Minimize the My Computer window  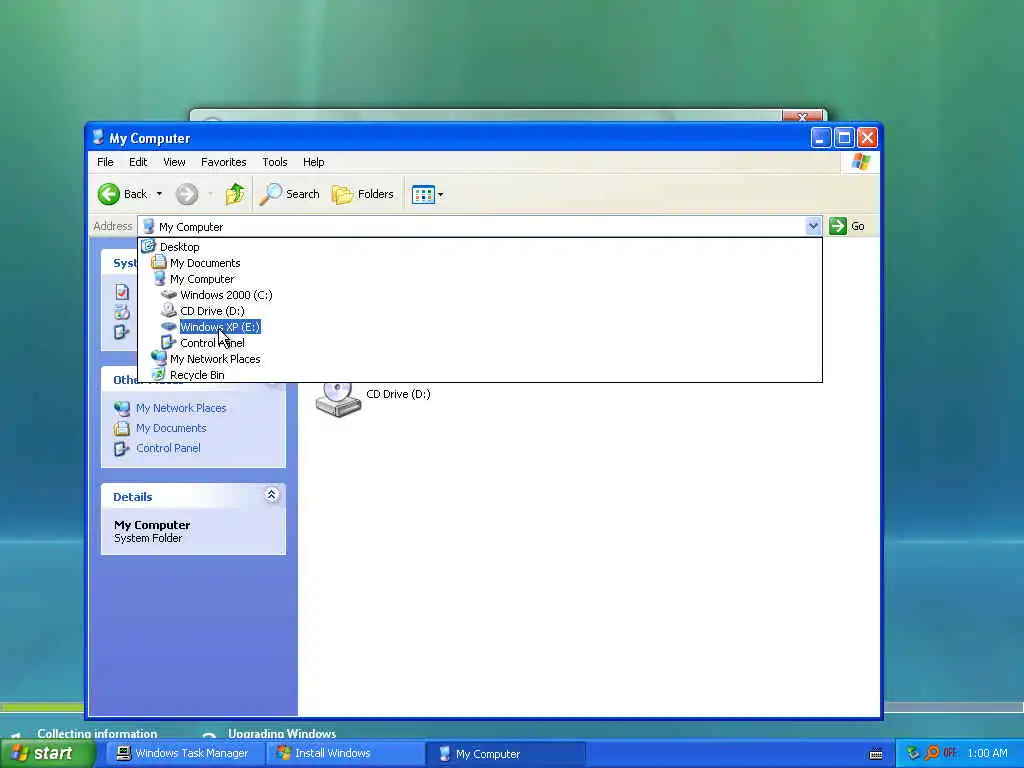point(820,138)
